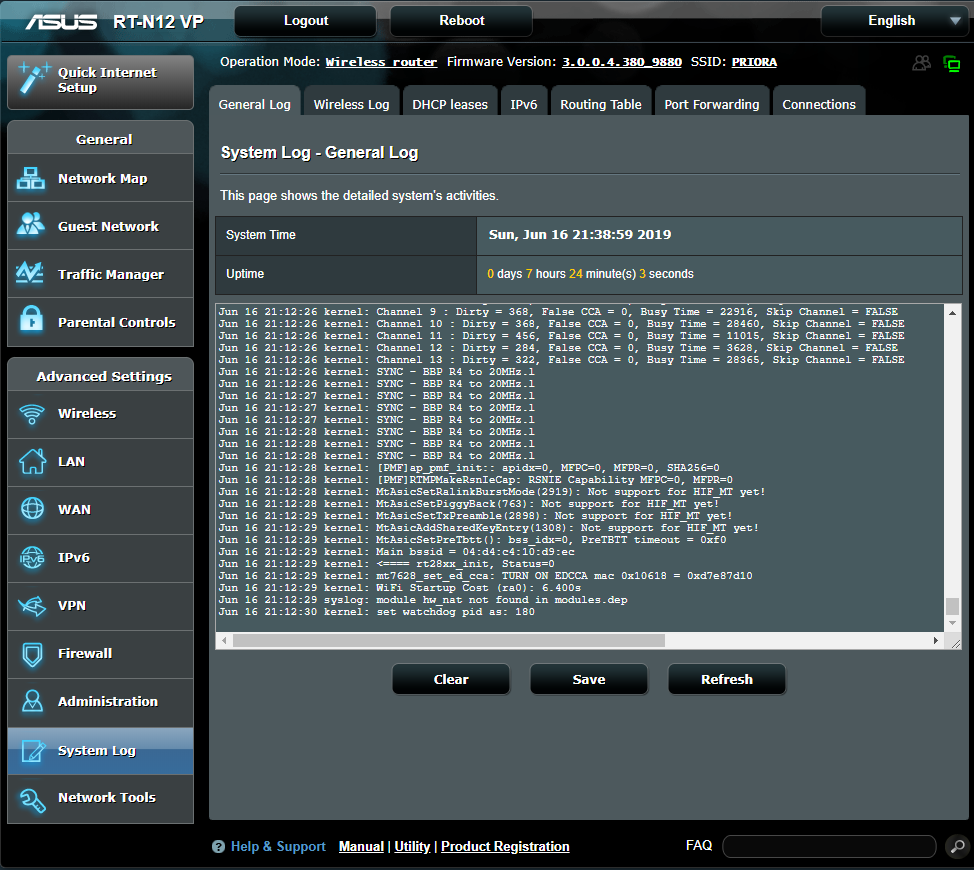
Task: Open the Routing Table tab
Action: tap(601, 101)
